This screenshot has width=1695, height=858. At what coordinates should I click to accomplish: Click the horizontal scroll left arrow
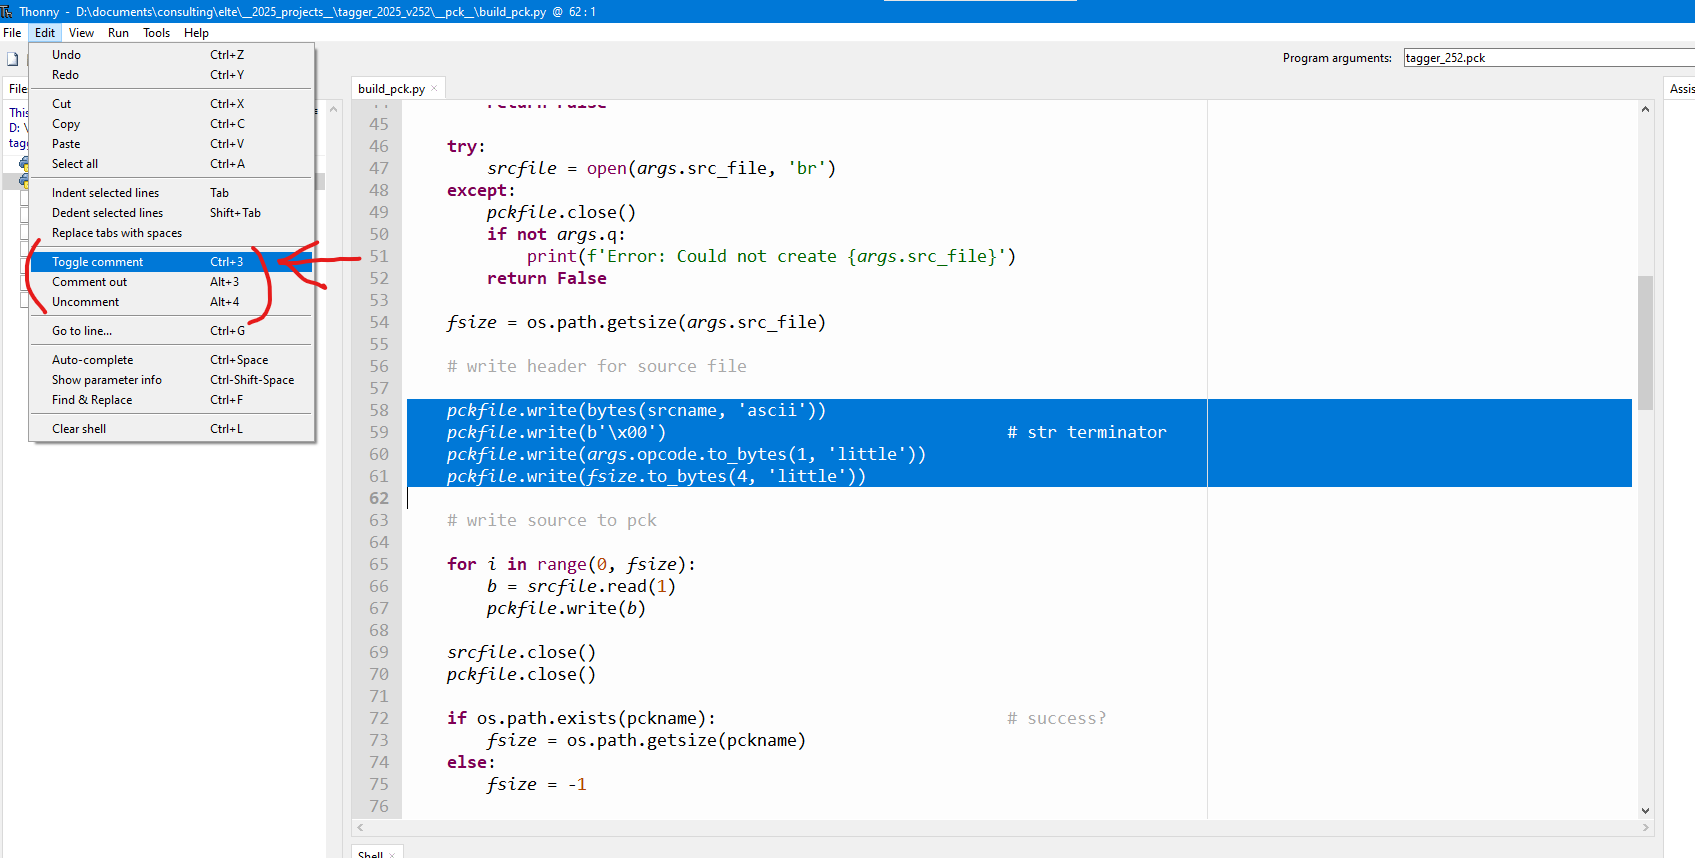(x=360, y=828)
